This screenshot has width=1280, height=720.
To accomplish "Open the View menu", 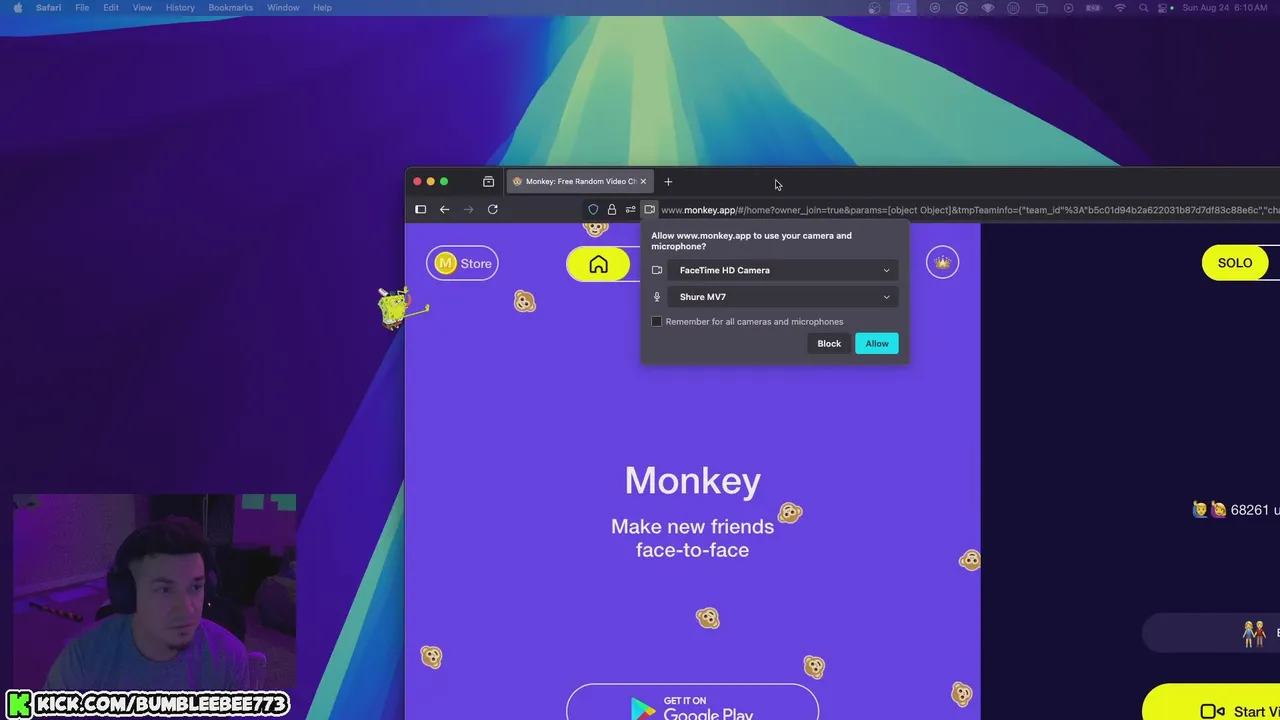I will coord(142,8).
